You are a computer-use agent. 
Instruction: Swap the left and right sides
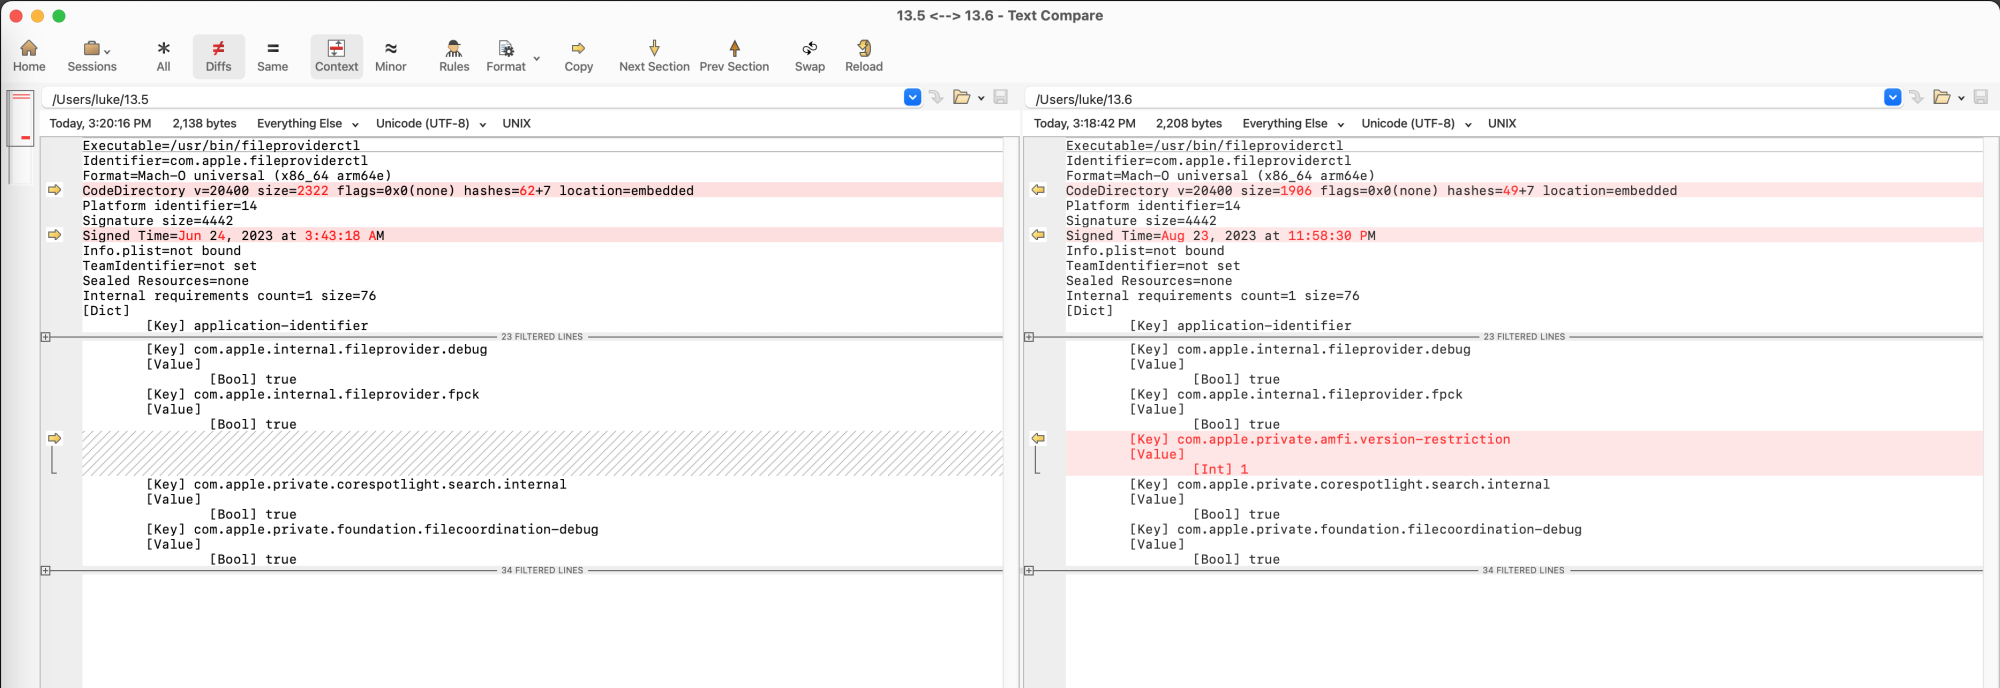click(x=809, y=55)
